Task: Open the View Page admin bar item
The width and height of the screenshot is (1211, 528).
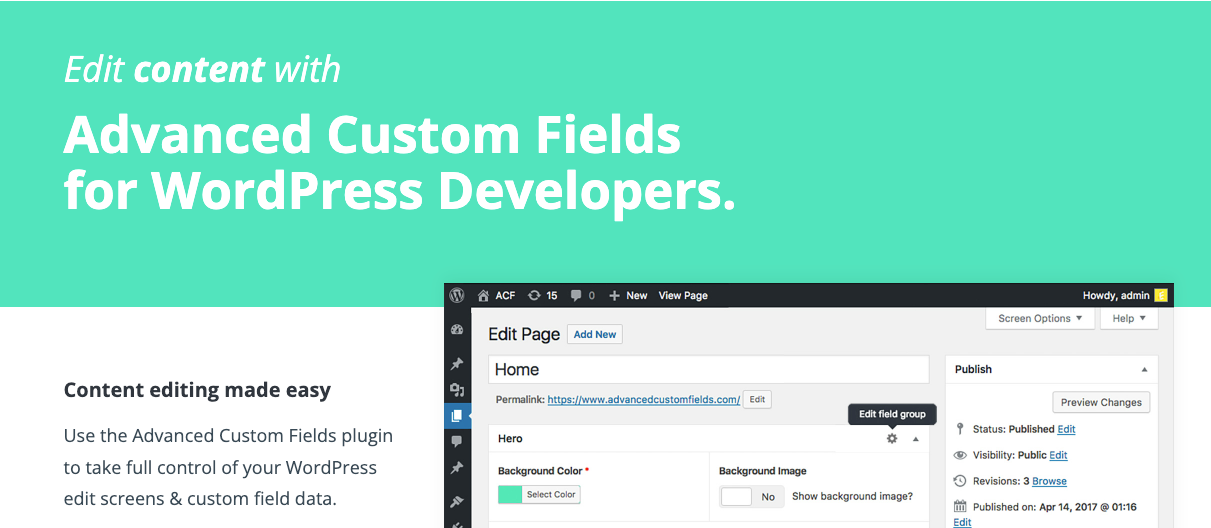Action: (683, 295)
